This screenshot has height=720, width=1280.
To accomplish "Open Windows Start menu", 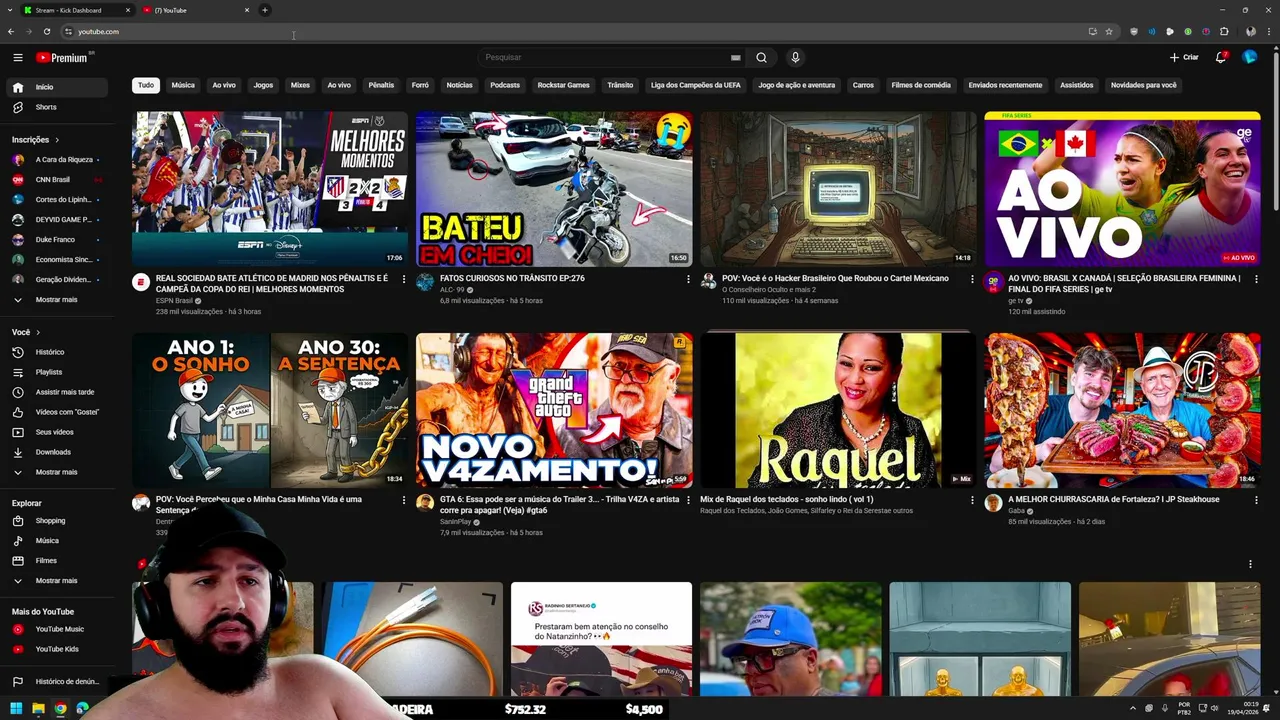I will [17, 709].
